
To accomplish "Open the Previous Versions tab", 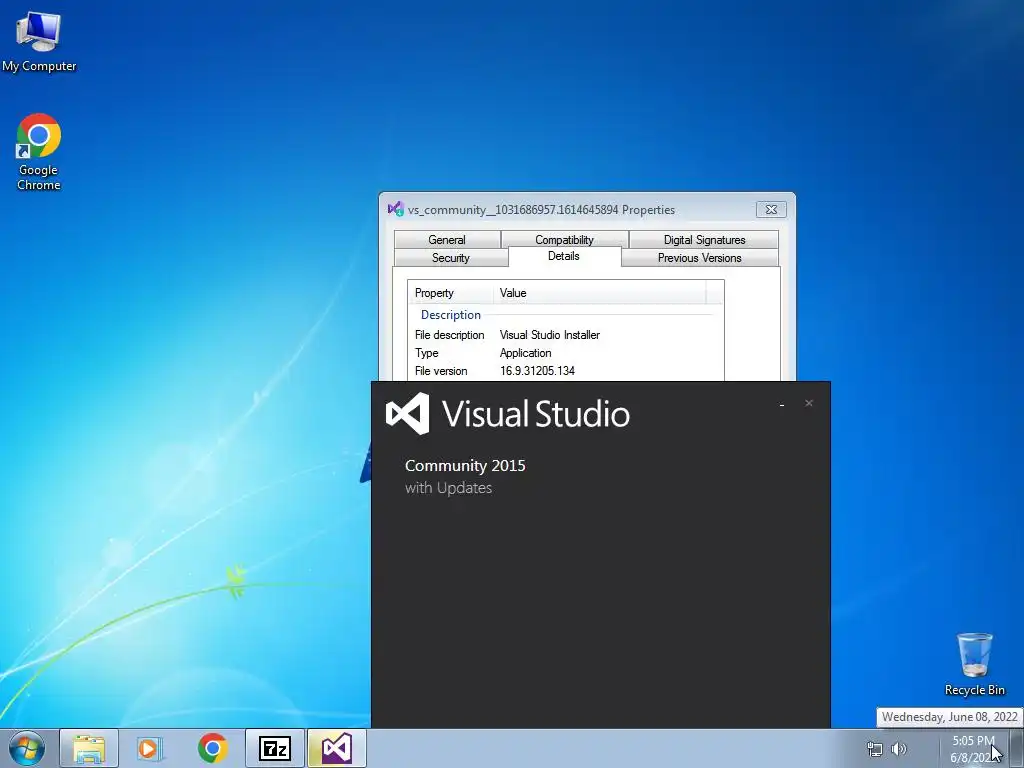I will (x=699, y=258).
